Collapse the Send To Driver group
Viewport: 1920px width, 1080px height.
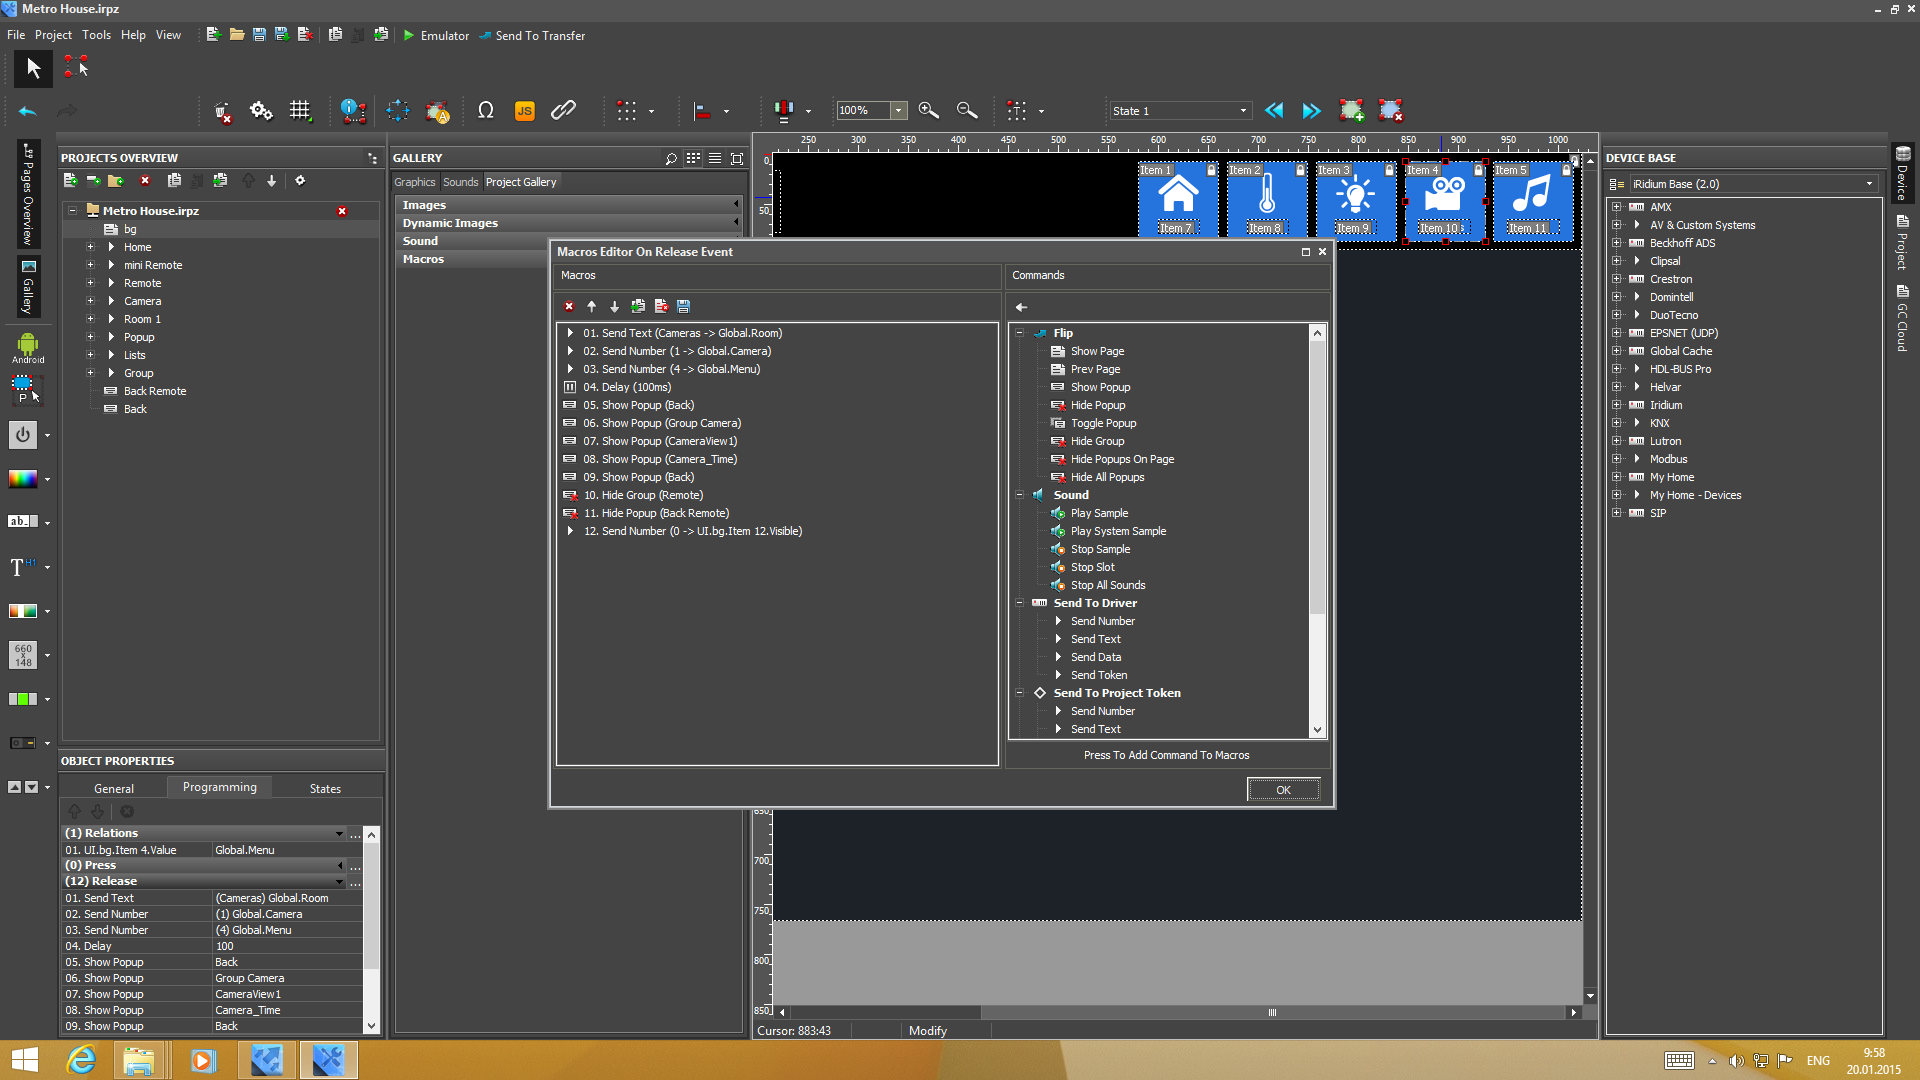[x=1020, y=603]
